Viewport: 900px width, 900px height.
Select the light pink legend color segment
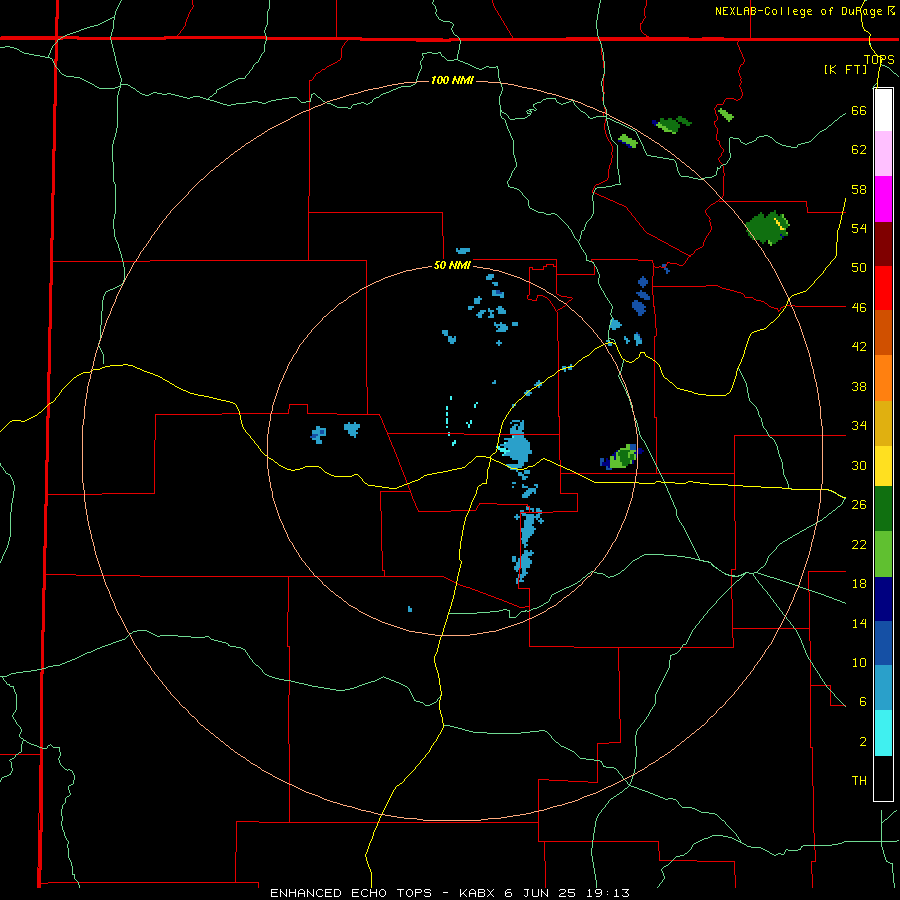[x=883, y=153]
